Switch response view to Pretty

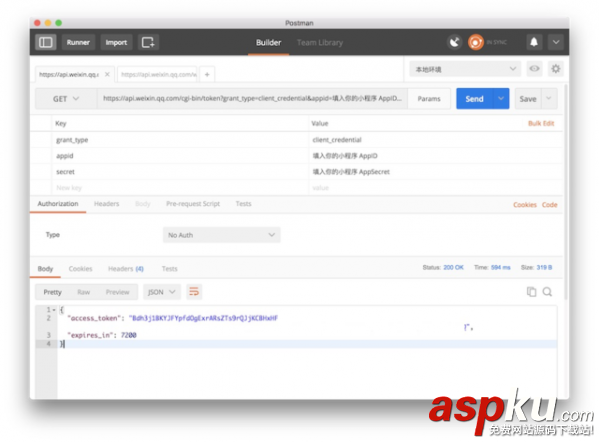coord(52,292)
